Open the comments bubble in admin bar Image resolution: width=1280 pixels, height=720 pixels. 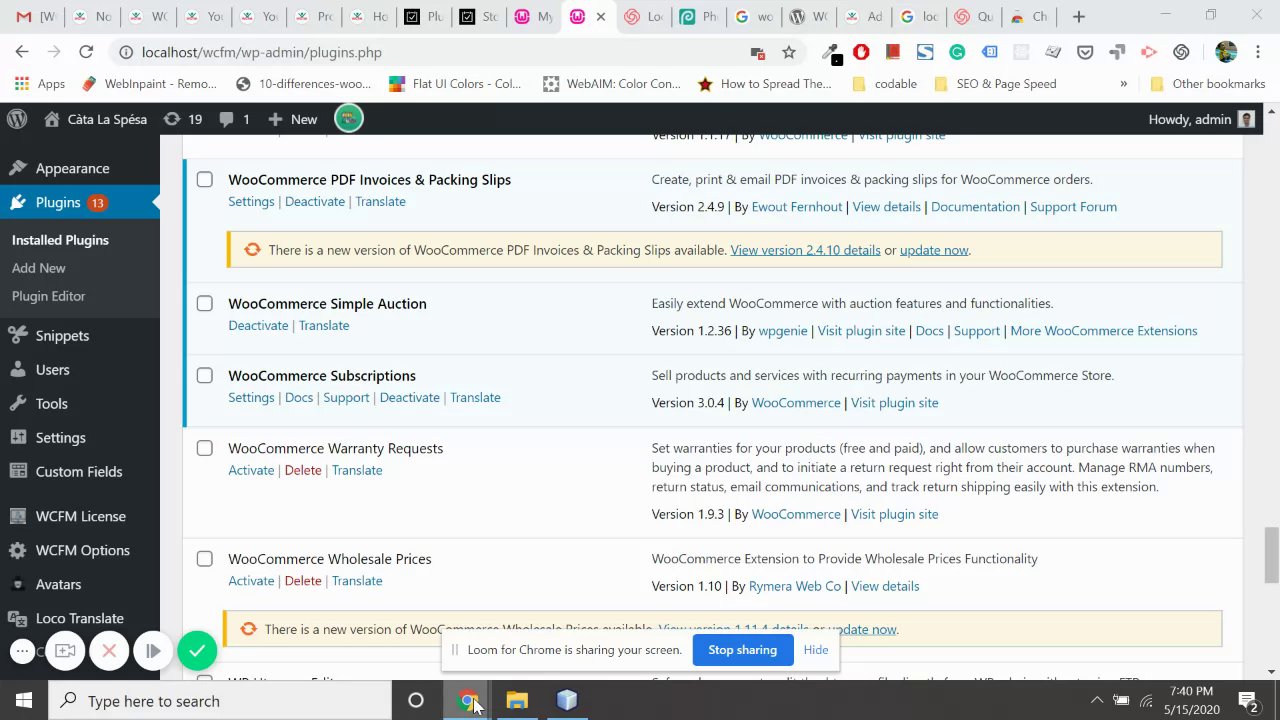click(234, 119)
